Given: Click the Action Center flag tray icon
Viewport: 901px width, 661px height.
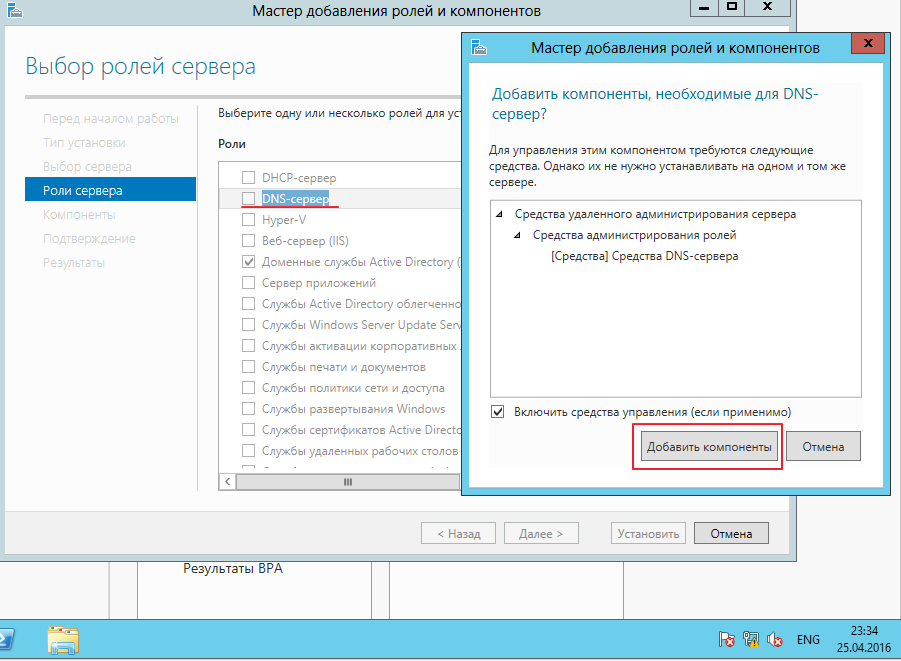Looking at the screenshot, I should tap(726, 640).
